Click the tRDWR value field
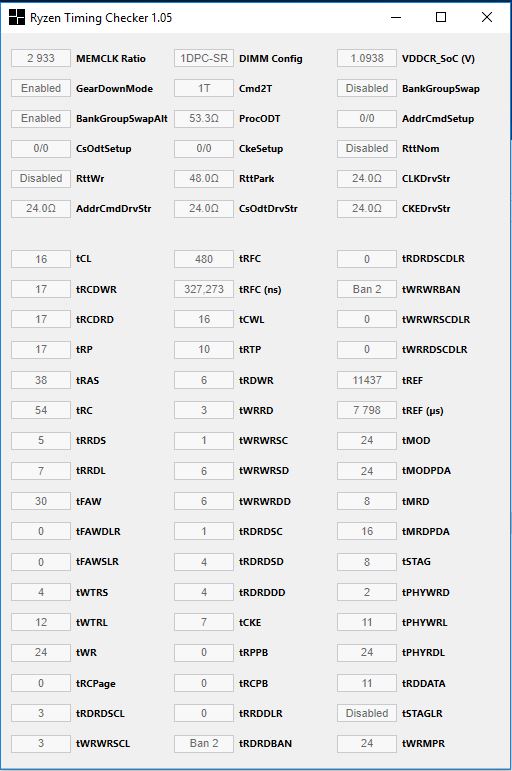The height and width of the screenshot is (771, 512). point(204,380)
